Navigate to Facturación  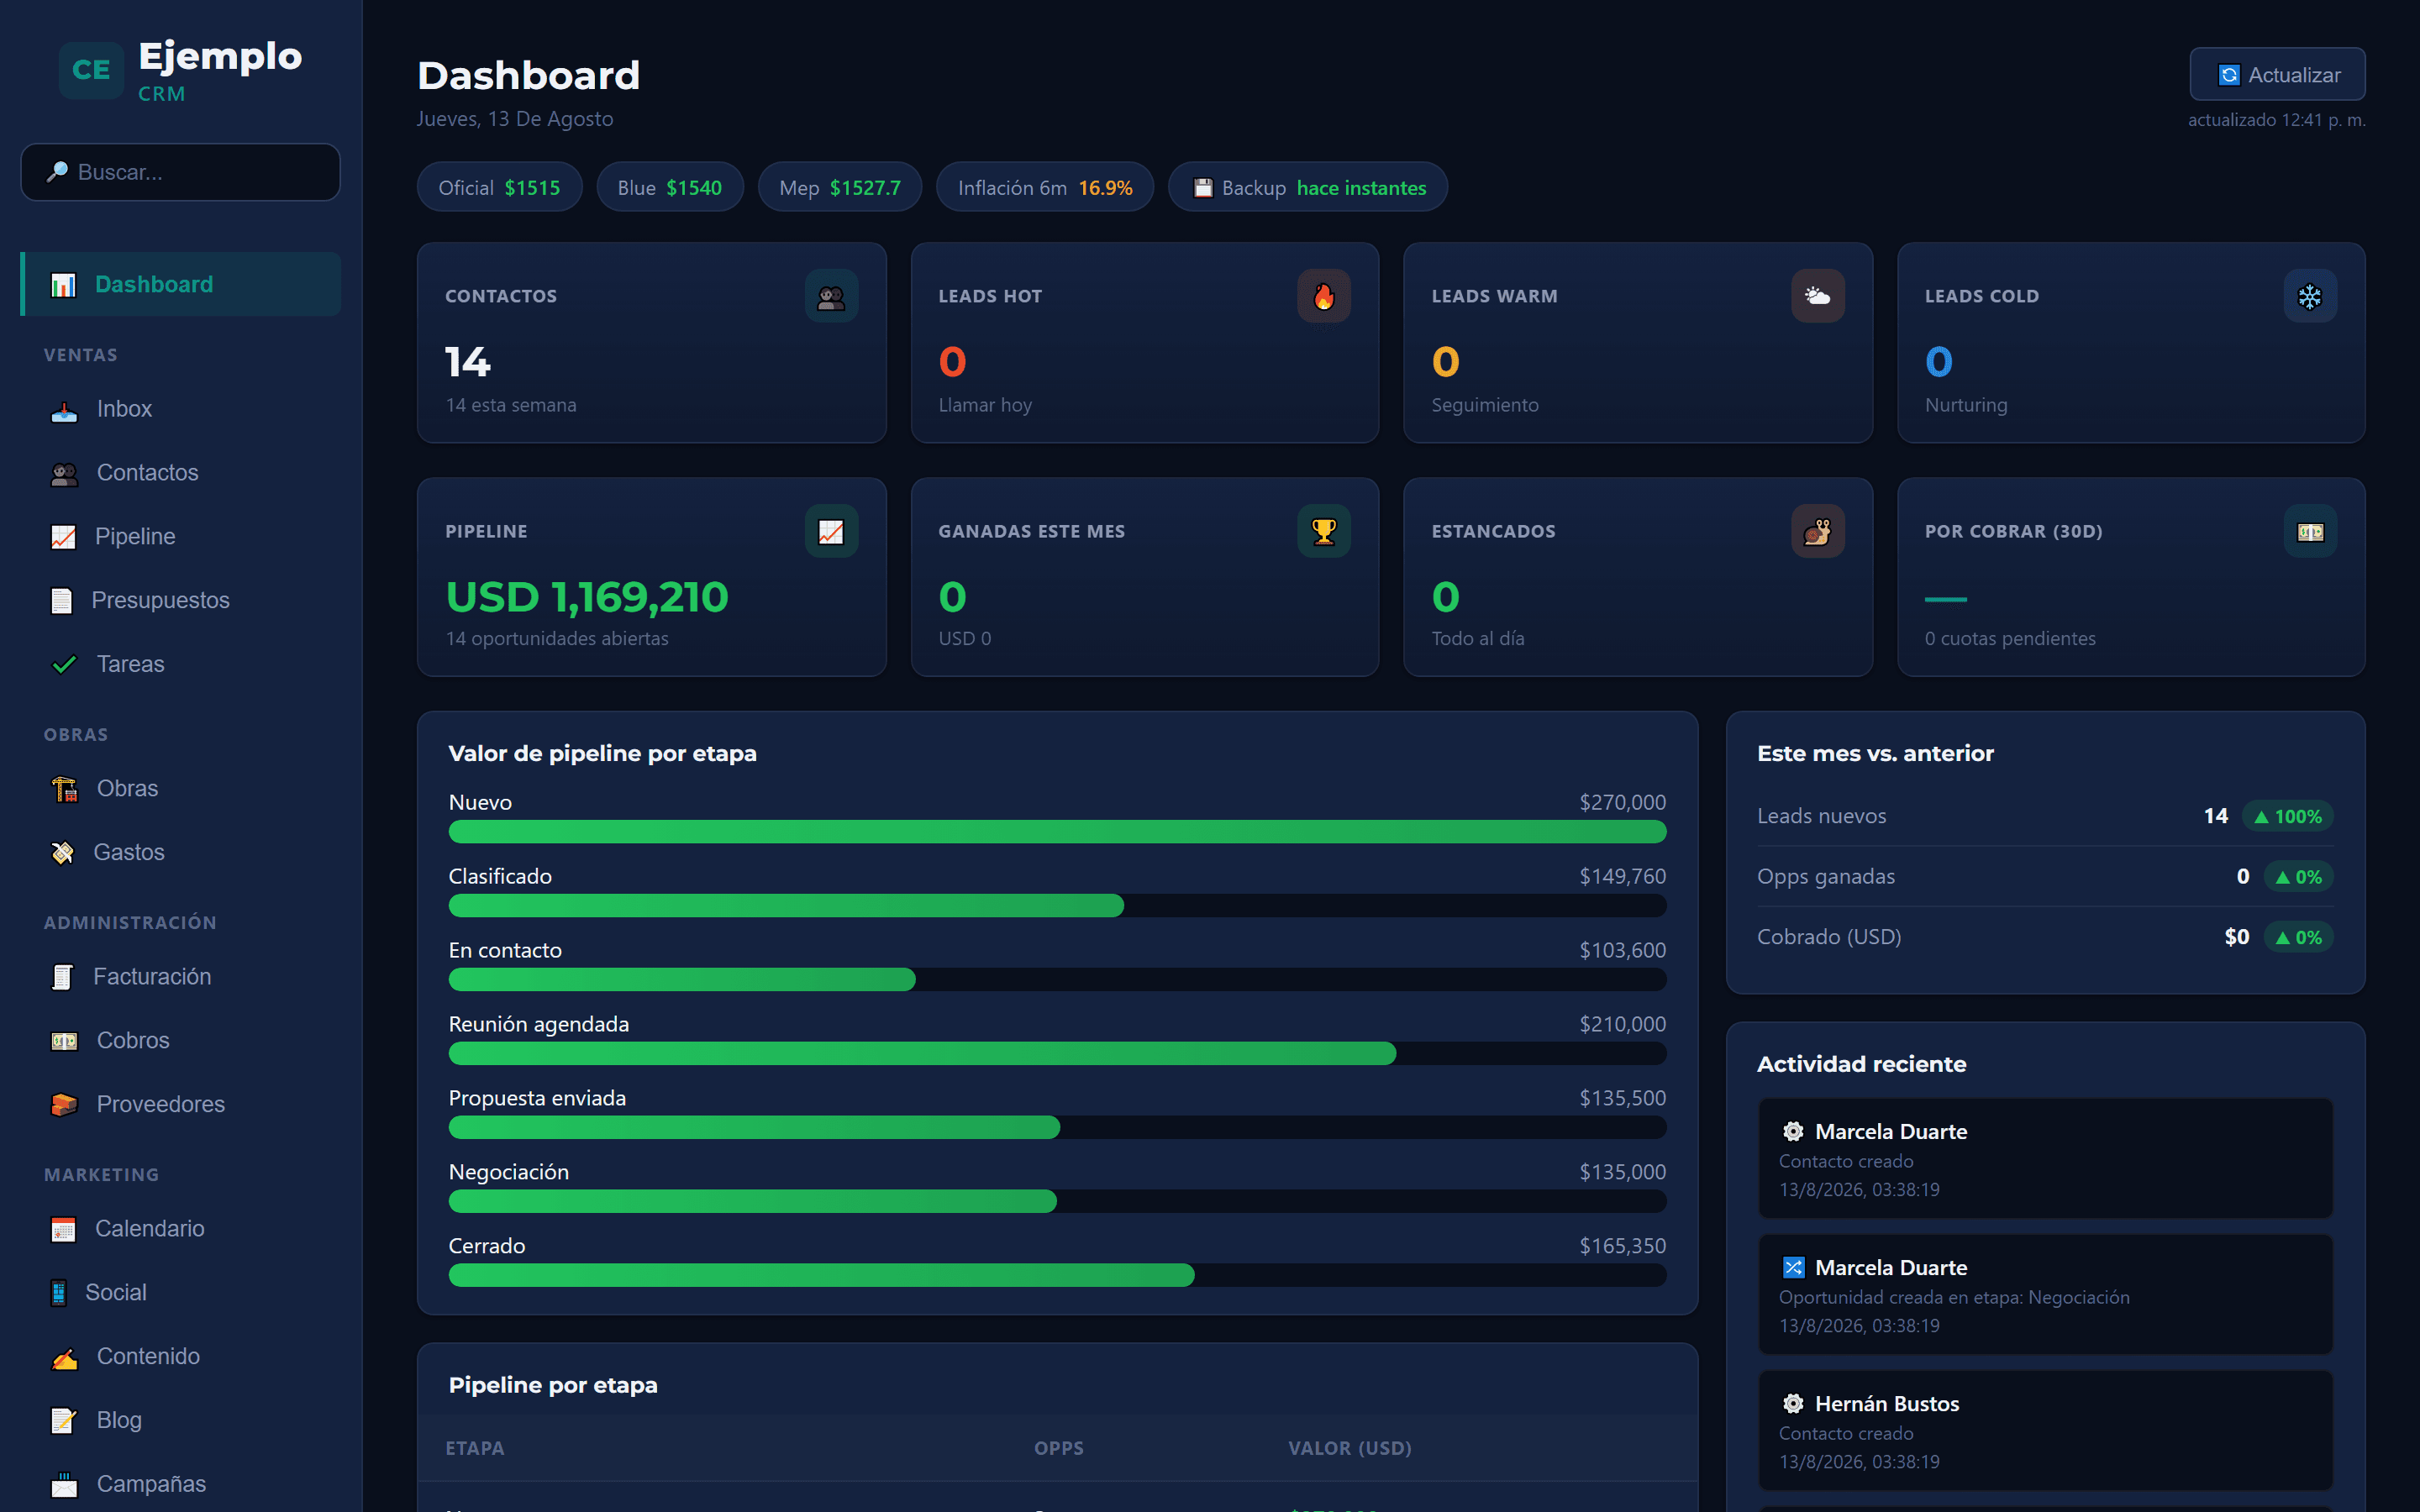[181, 977]
